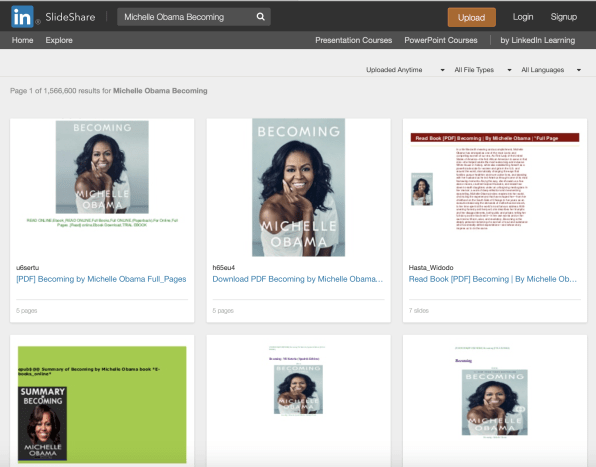Open green Summary of Becoming thumbnail
Viewport: 596px width, 467px height.
coord(102,404)
